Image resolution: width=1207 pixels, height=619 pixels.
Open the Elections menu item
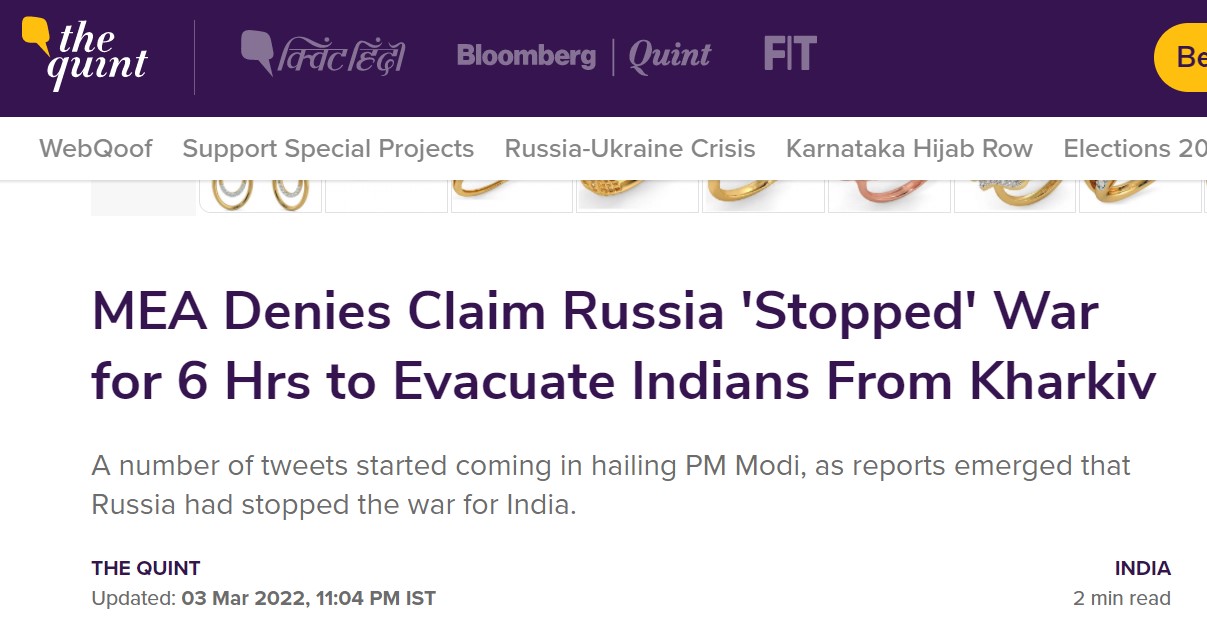click(1134, 149)
